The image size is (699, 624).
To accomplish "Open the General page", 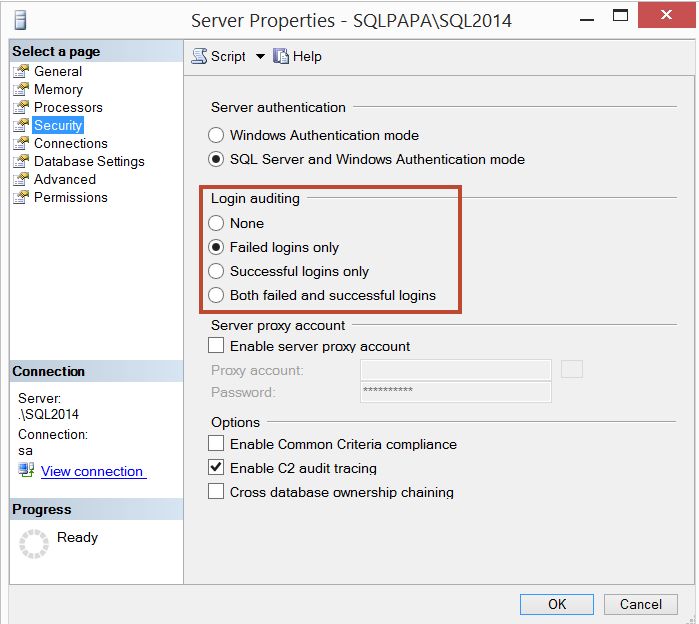I will [x=58, y=71].
